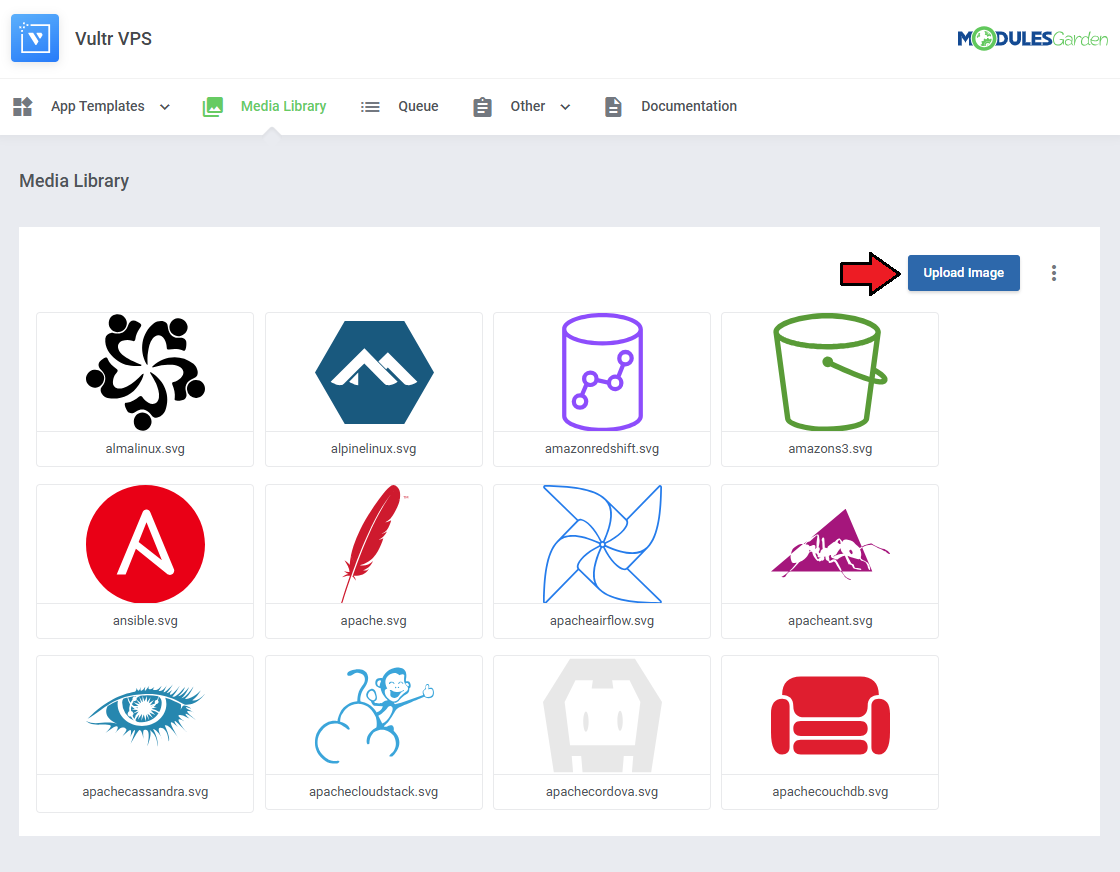Click the apachecassandra.svg file name
1120x872 pixels.
[x=145, y=792]
